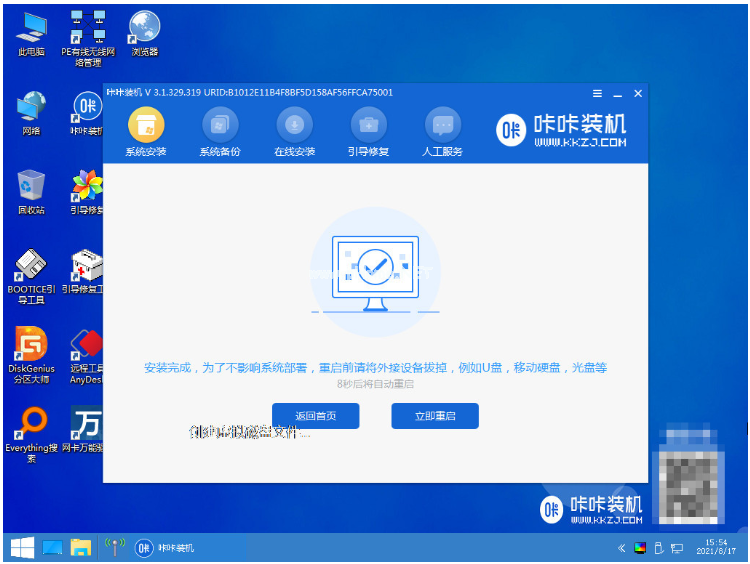Open the hamburger menu in the title bar
Screen dimensions: 750x564
(x=597, y=93)
